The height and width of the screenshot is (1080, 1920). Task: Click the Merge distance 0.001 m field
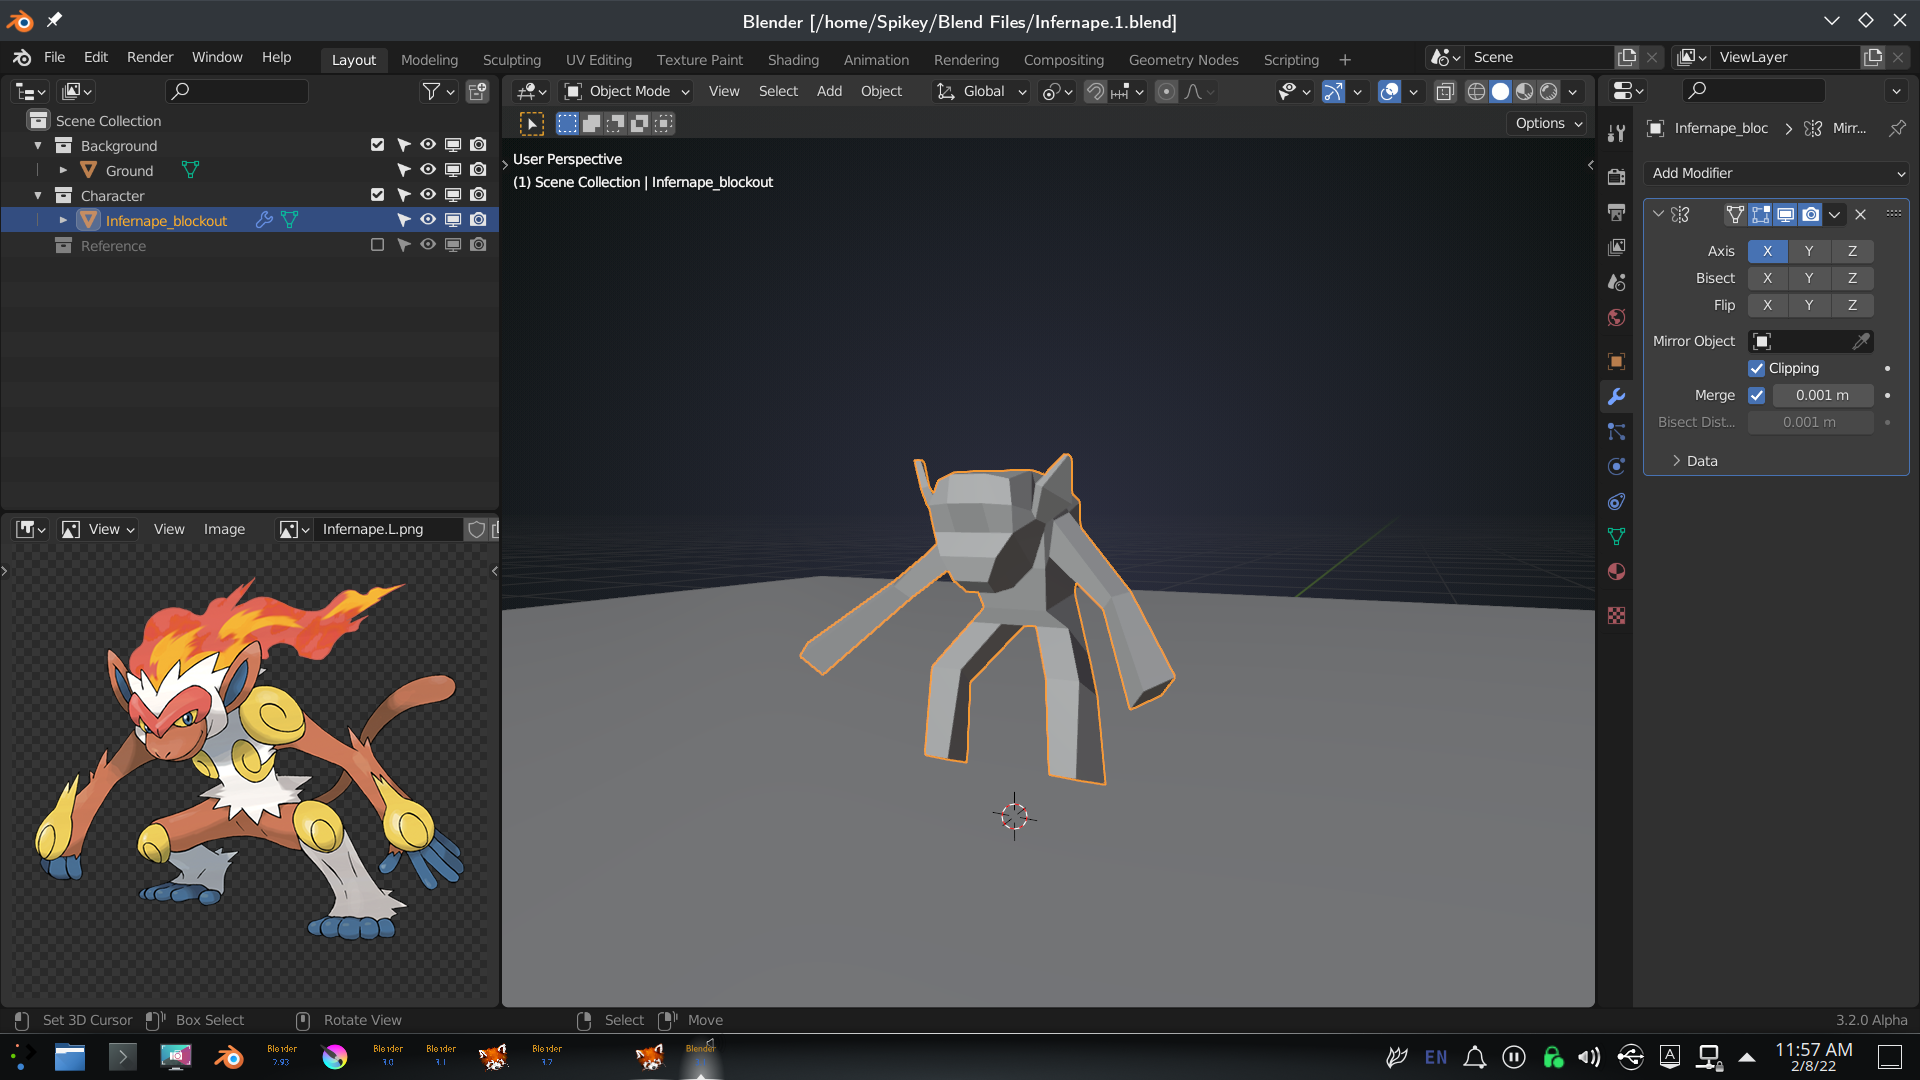click(x=1822, y=396)
